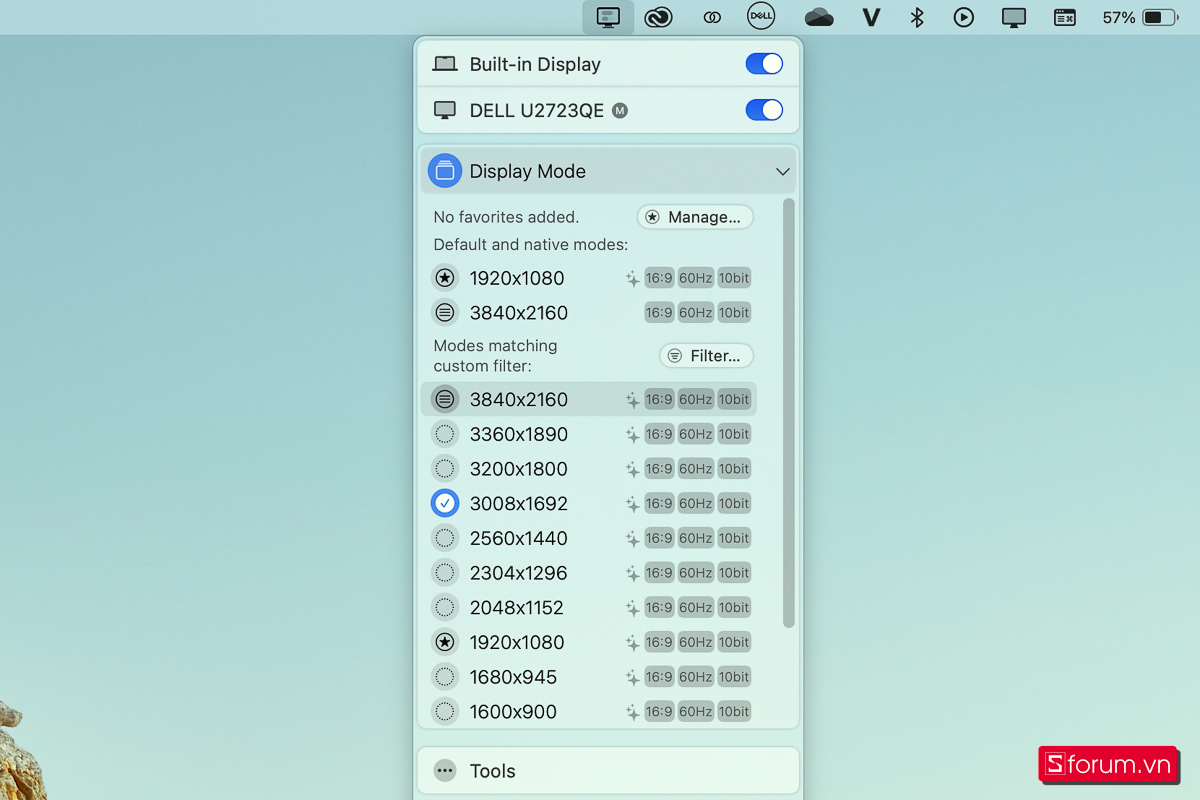1200x800 pixels.
Task: Open the Tools section
Action: pos(608,771)
